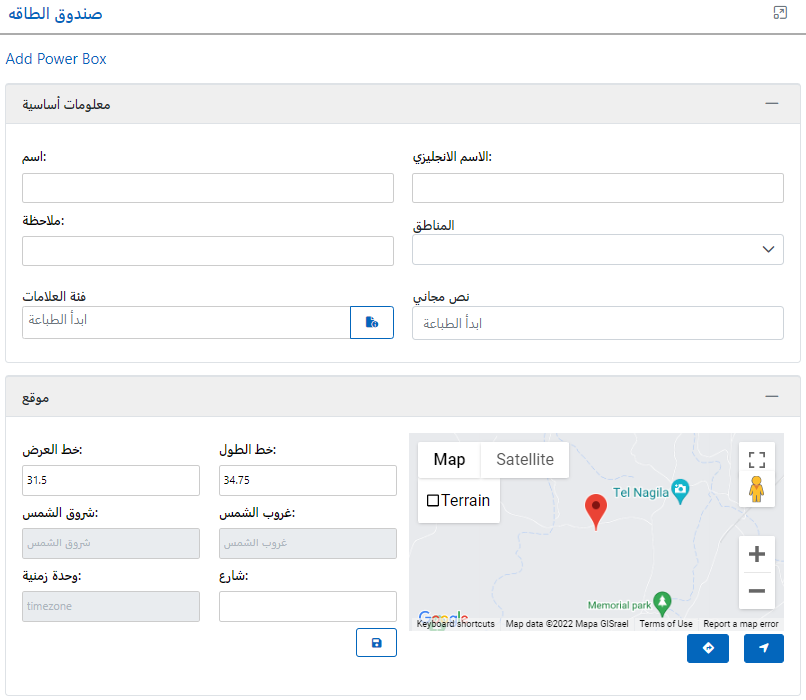Screen dimensions: 806x700
Task: Zoom in on the map
Action: click(x=757, y=554)
